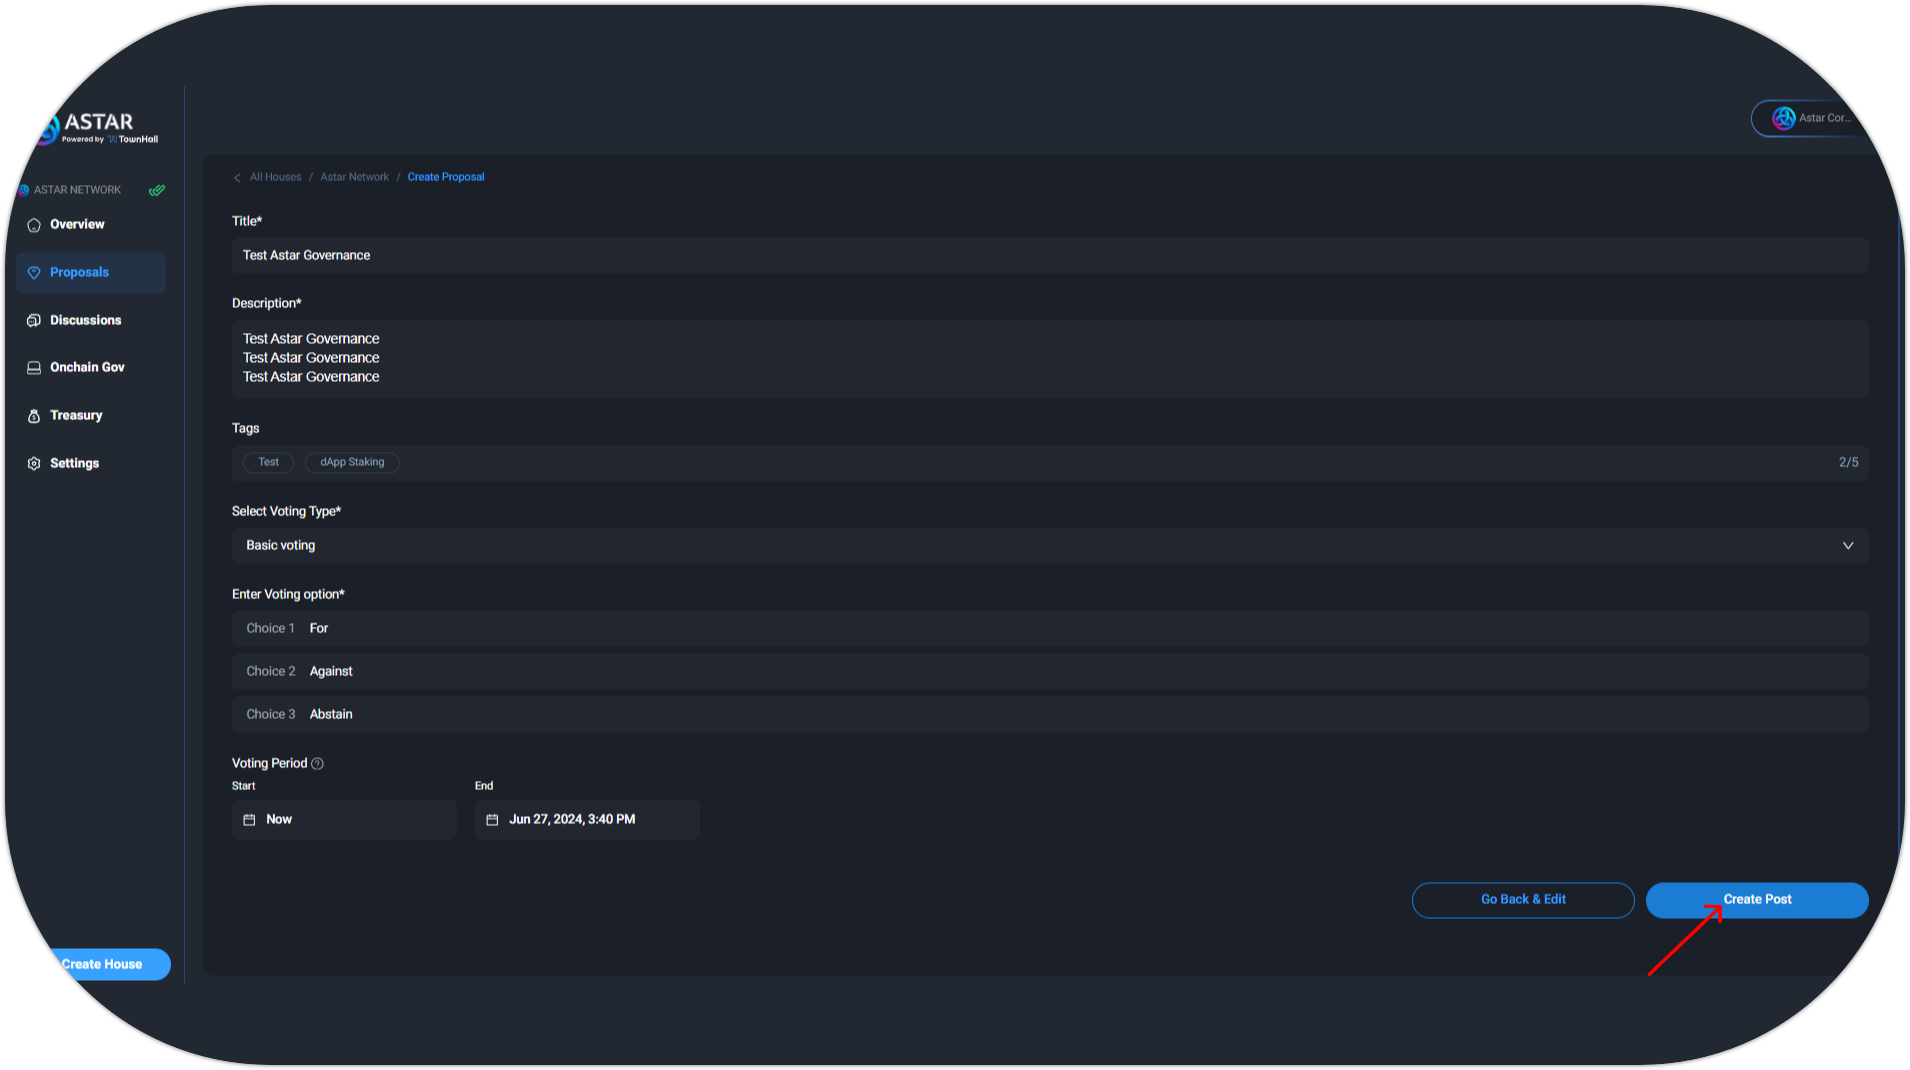Click the Settings gear icon

[x=34, y=464]
